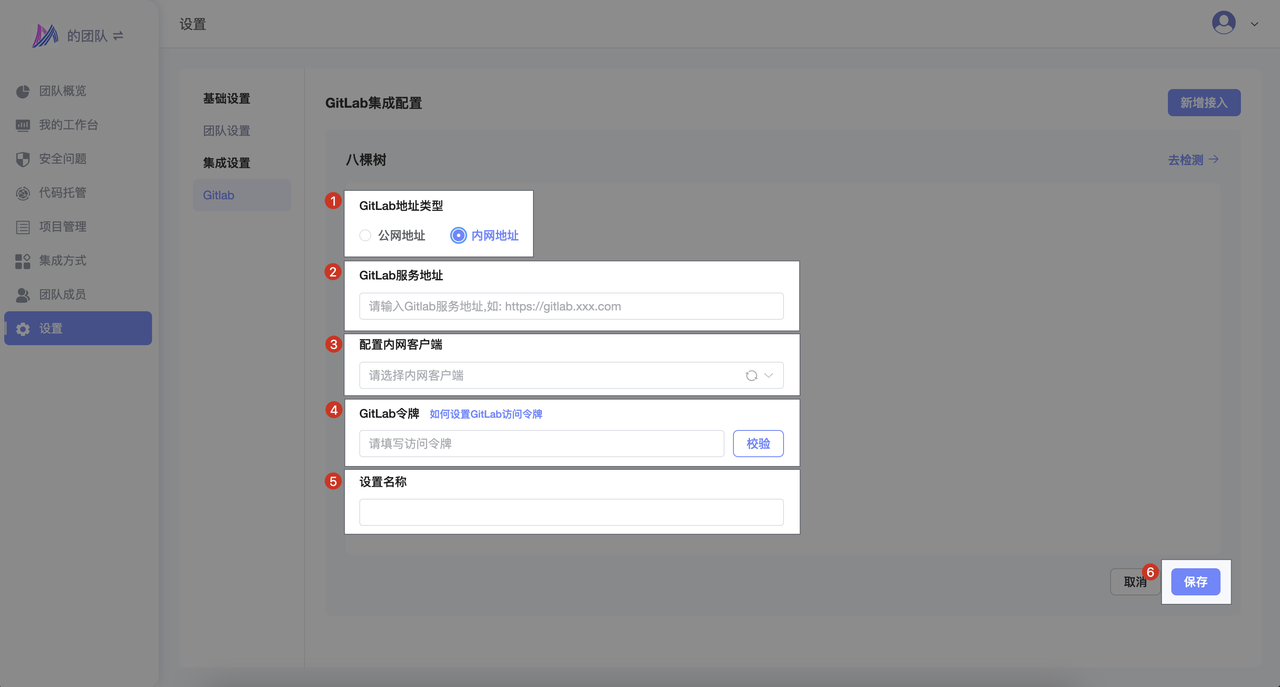Open 团队设置 in settings sidebar
1280x687 pixels.
pos(227,131)
